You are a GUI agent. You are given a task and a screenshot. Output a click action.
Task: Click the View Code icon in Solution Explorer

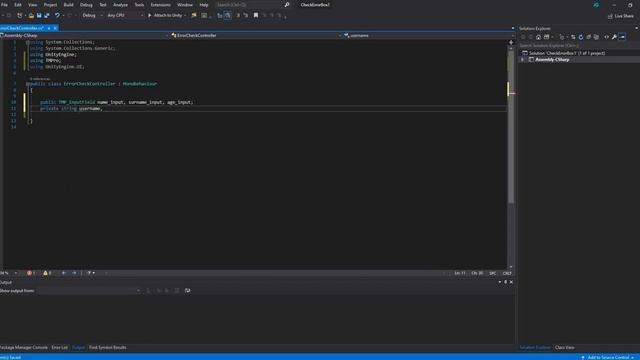click(607, 37)
